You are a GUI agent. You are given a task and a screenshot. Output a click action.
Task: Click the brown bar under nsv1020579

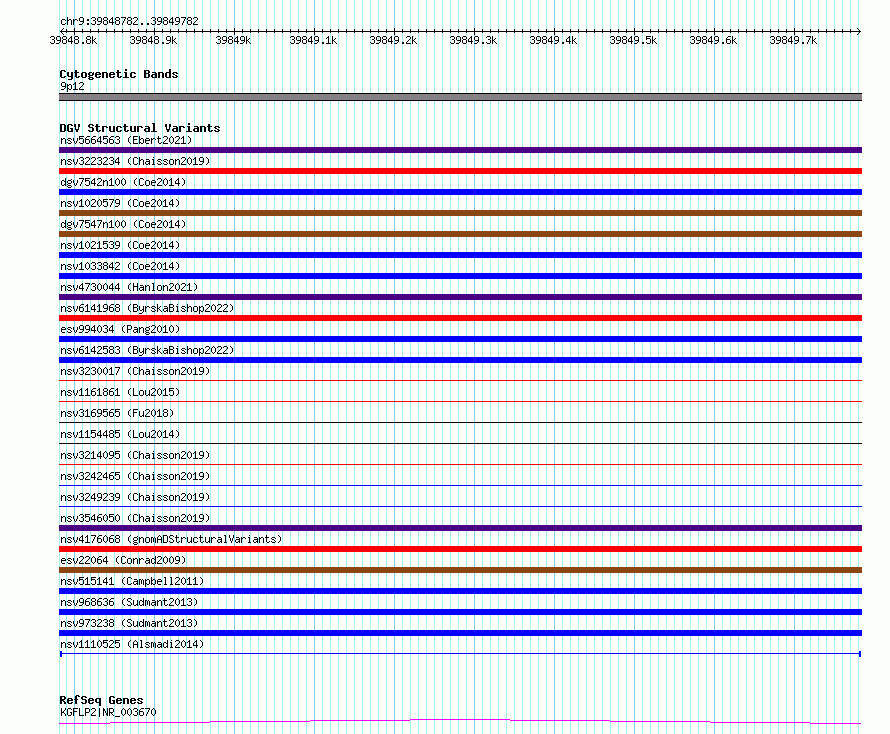[460, 213]
